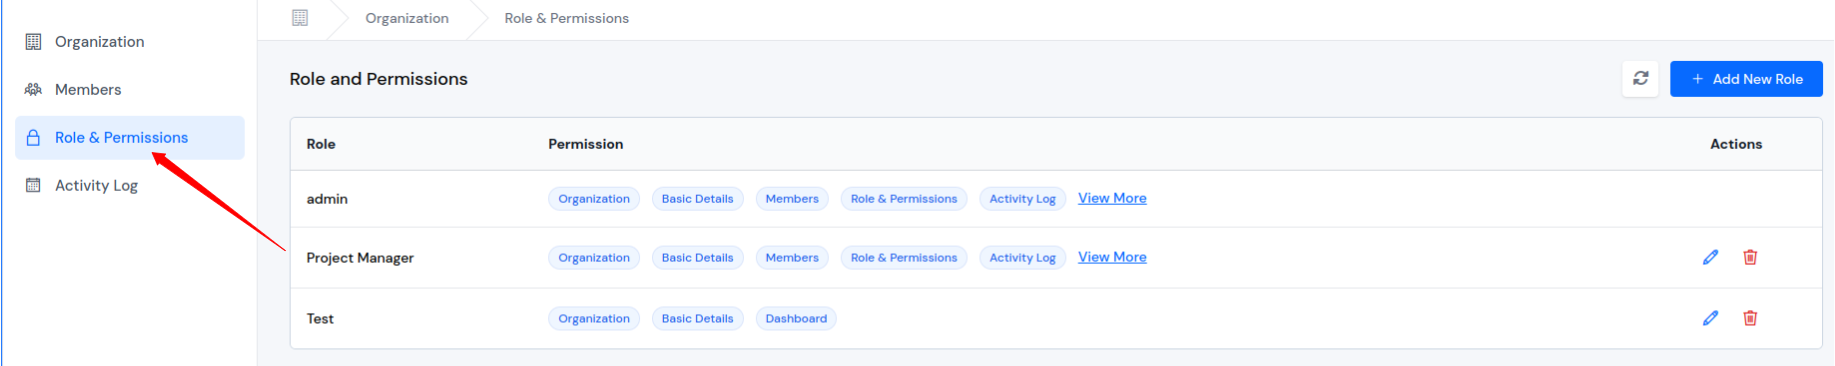Click the building icon in the breadcrumb

pyautogui.click(x=300, y=18)
